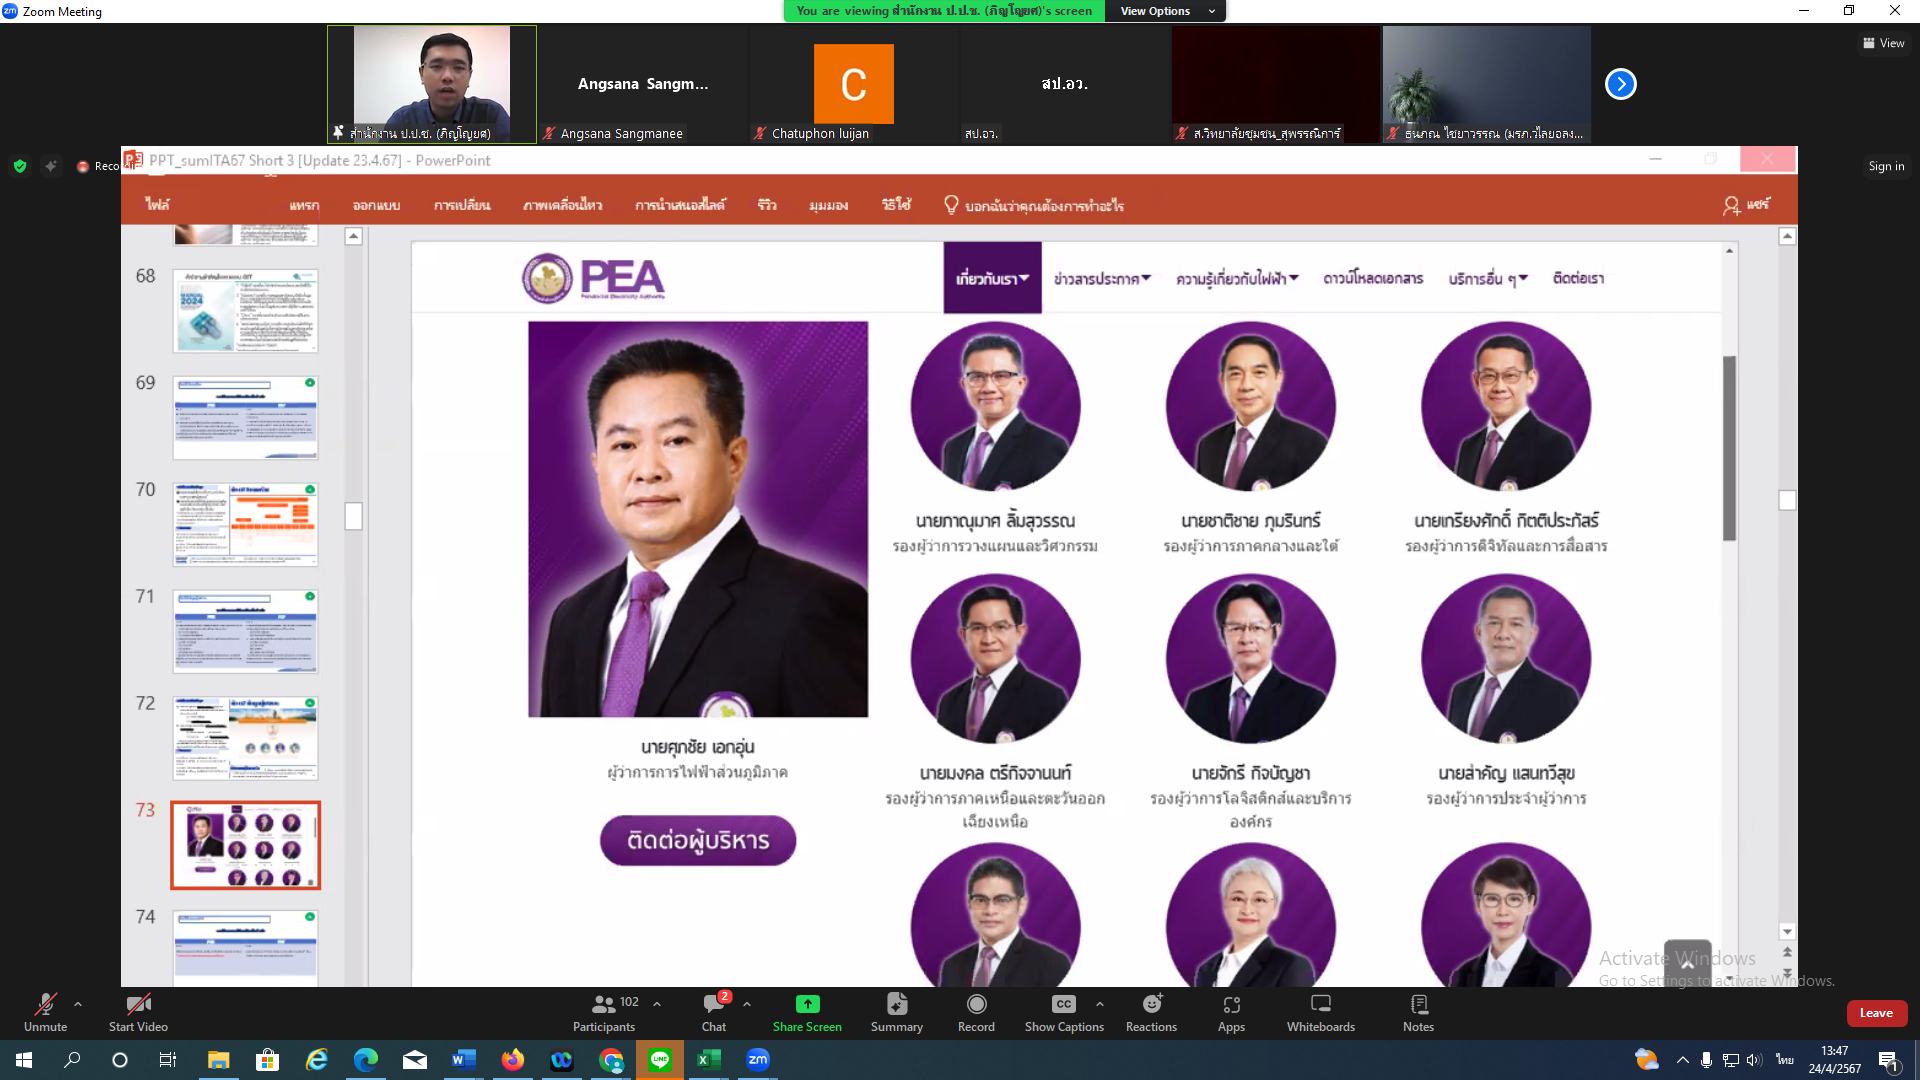Open the รีวิว (Review) ribbon tab
Screen dimensions: 1920x1080
tap(767, 205)
